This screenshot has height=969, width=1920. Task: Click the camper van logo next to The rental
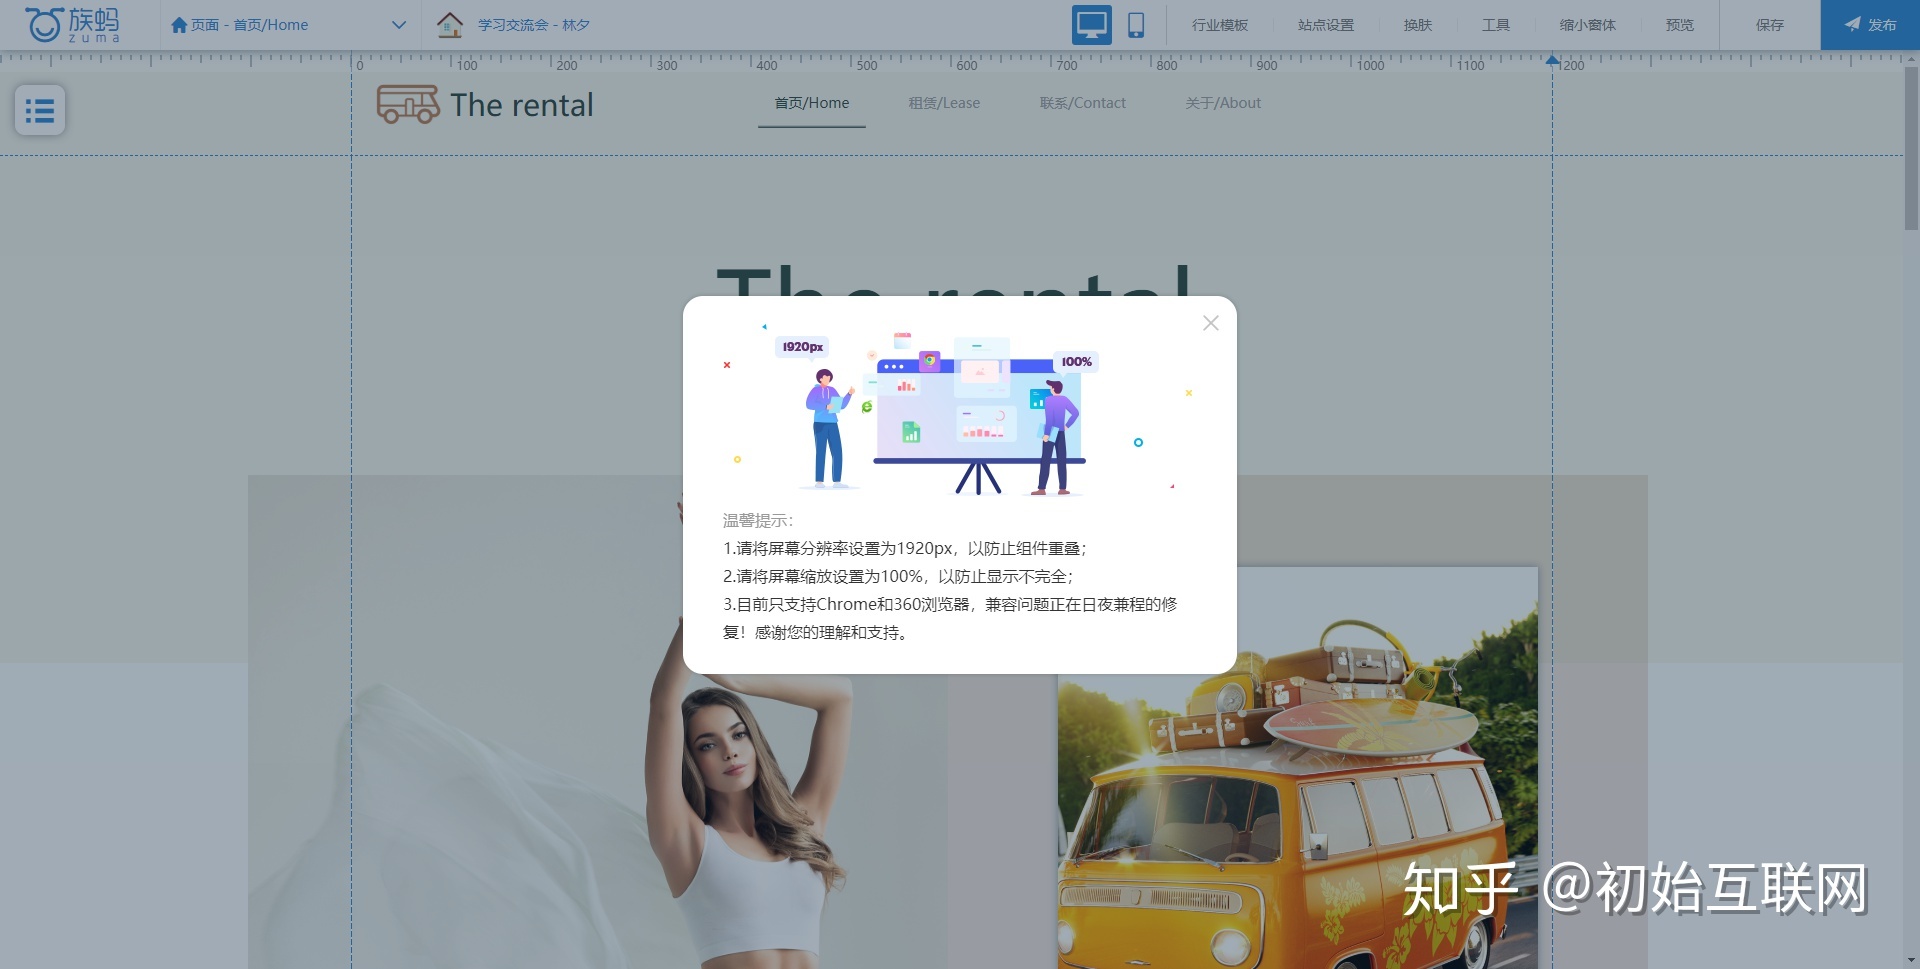pos(409,104)
